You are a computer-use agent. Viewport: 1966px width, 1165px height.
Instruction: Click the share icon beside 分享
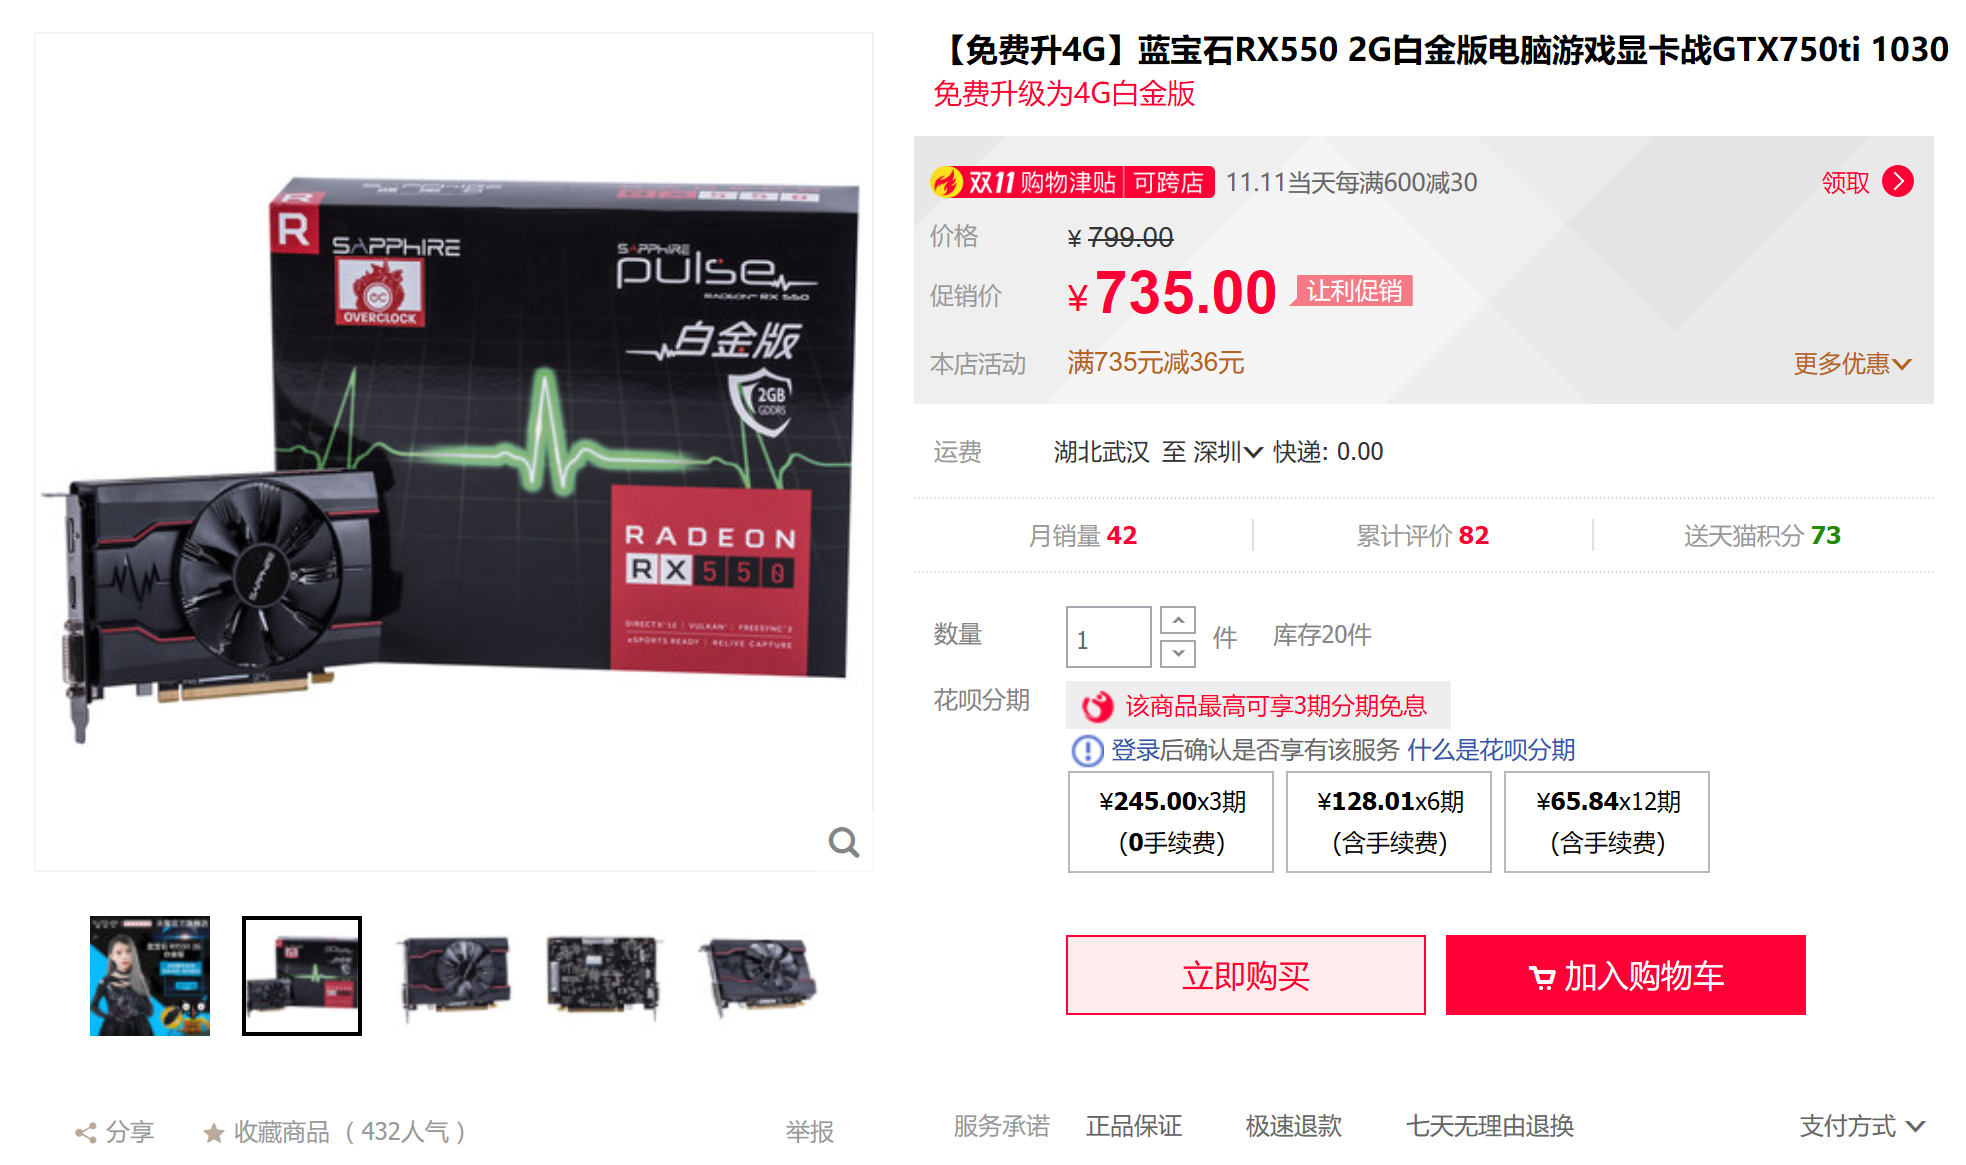(86, 1132)
